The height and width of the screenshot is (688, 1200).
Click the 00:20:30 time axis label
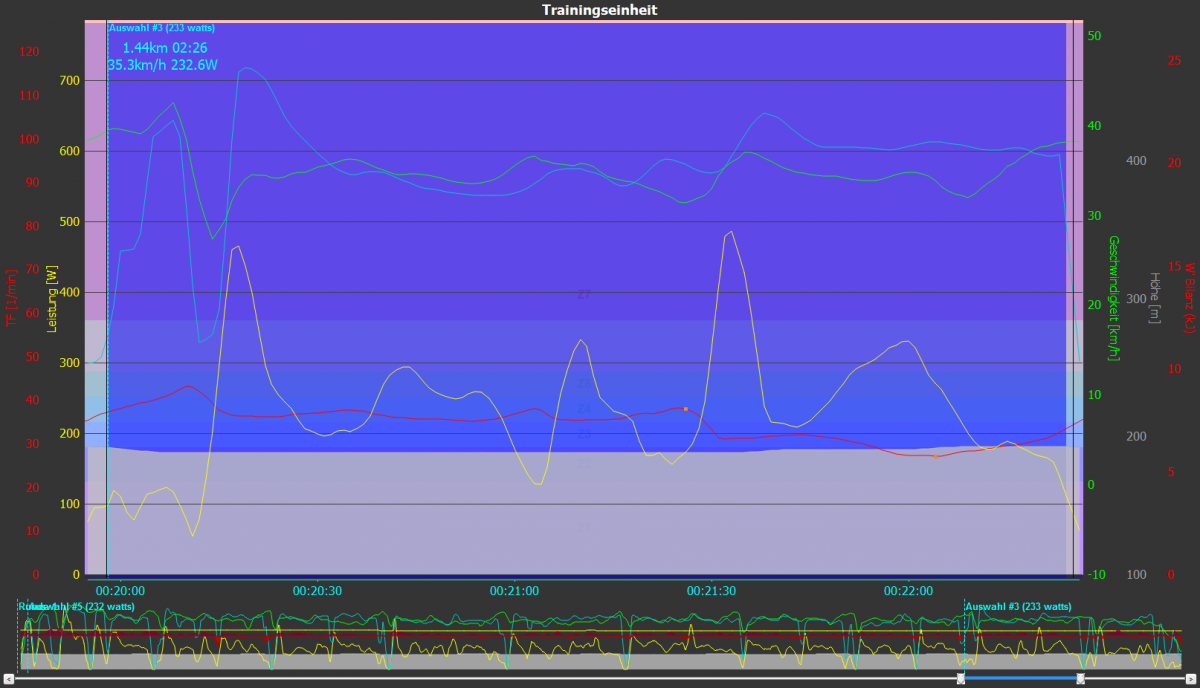(x=317, y=591)
